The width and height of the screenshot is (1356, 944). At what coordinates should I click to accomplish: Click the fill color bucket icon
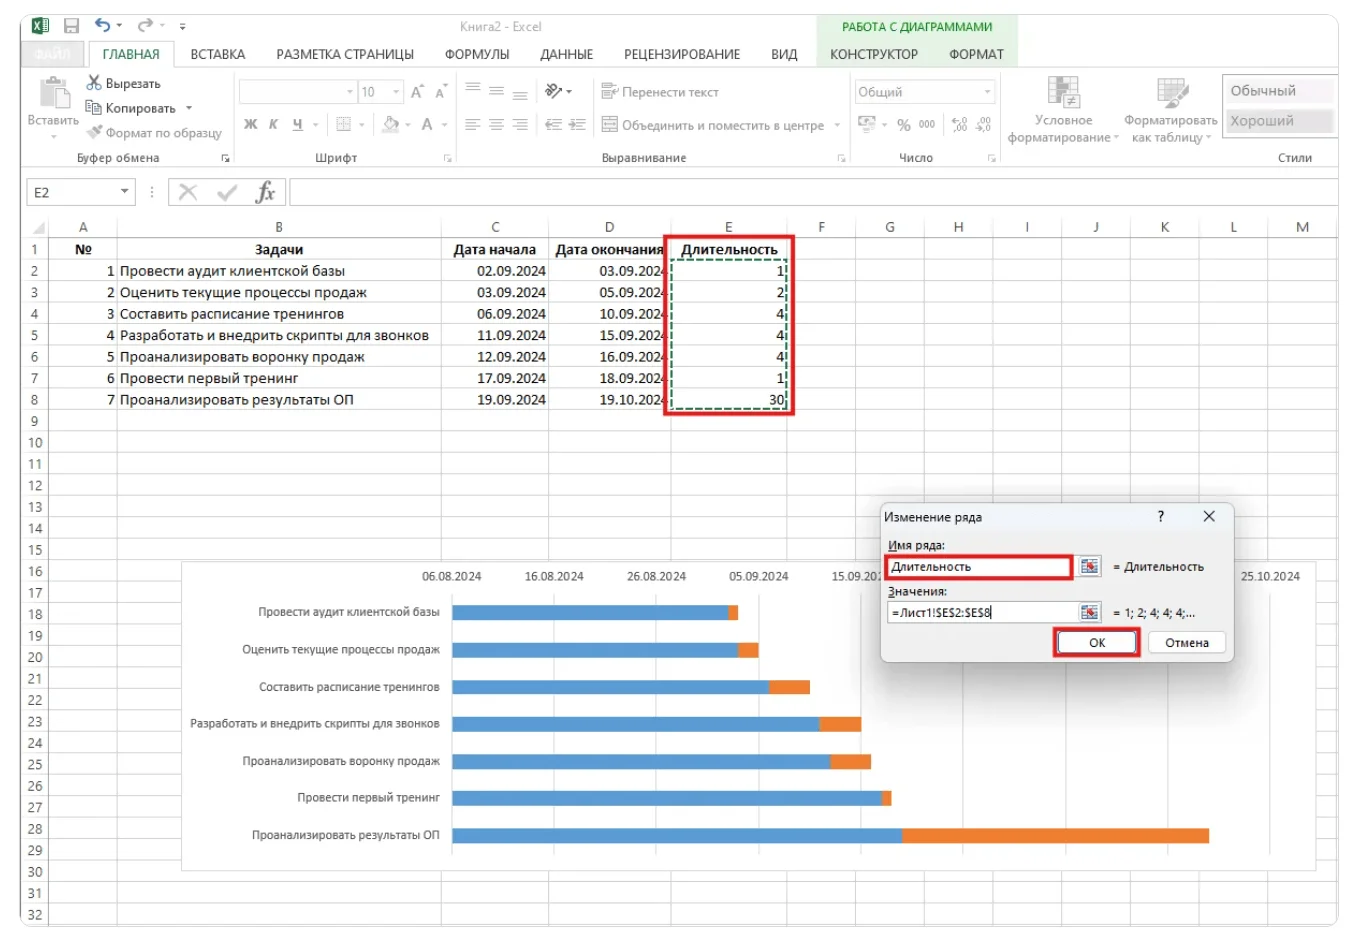click(x=390, y=125)
